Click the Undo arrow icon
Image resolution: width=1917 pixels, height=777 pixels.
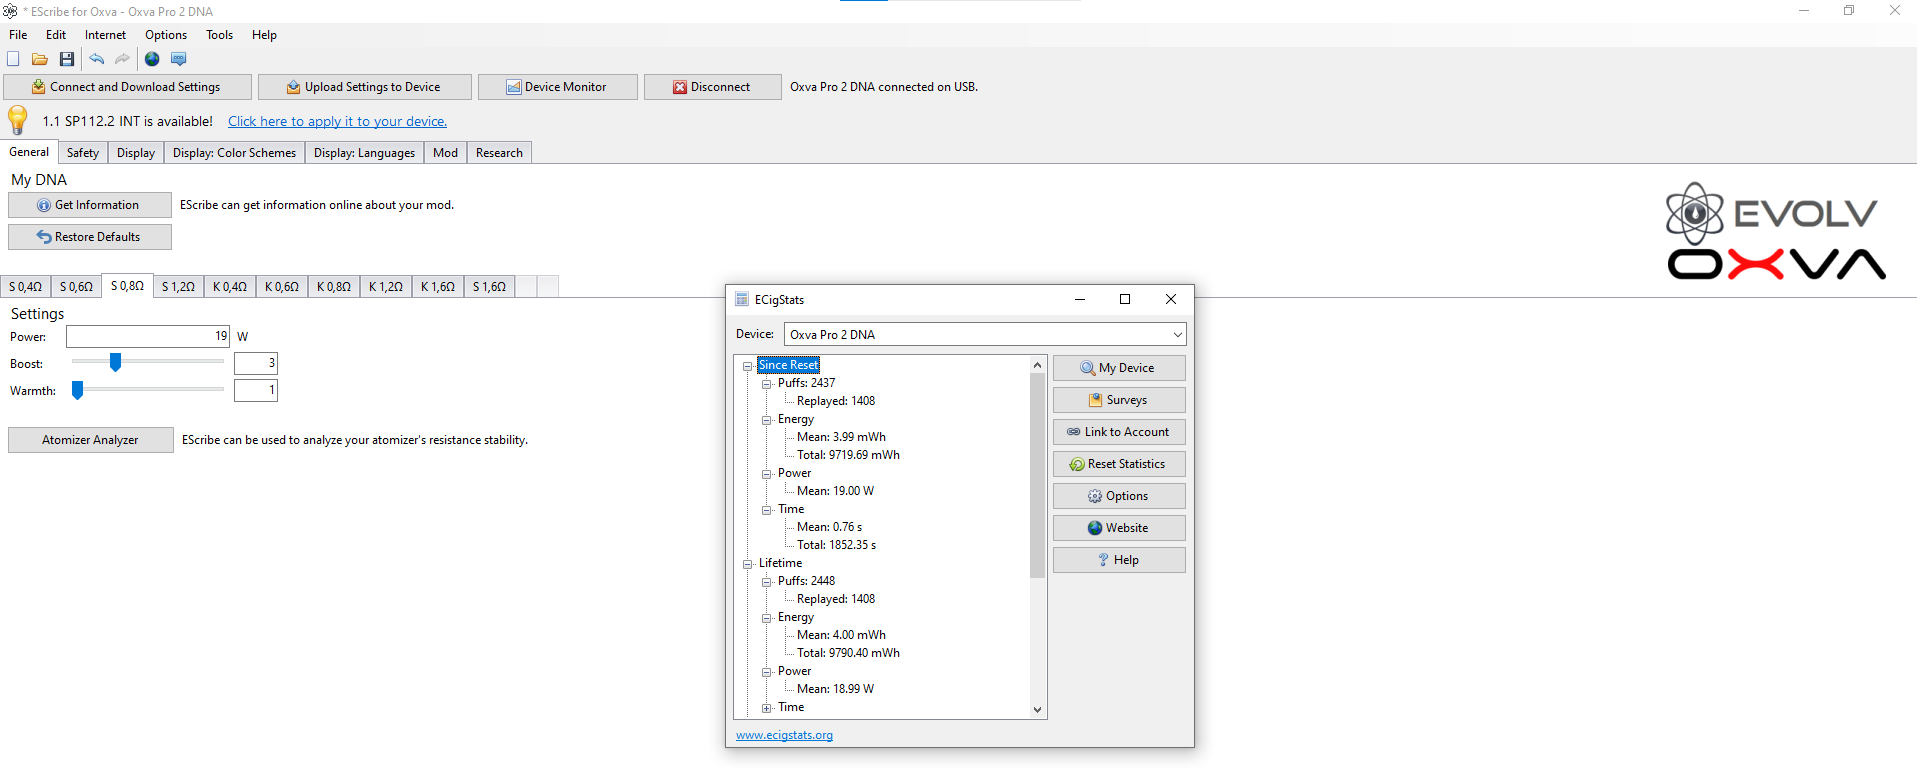pos(97,59)
